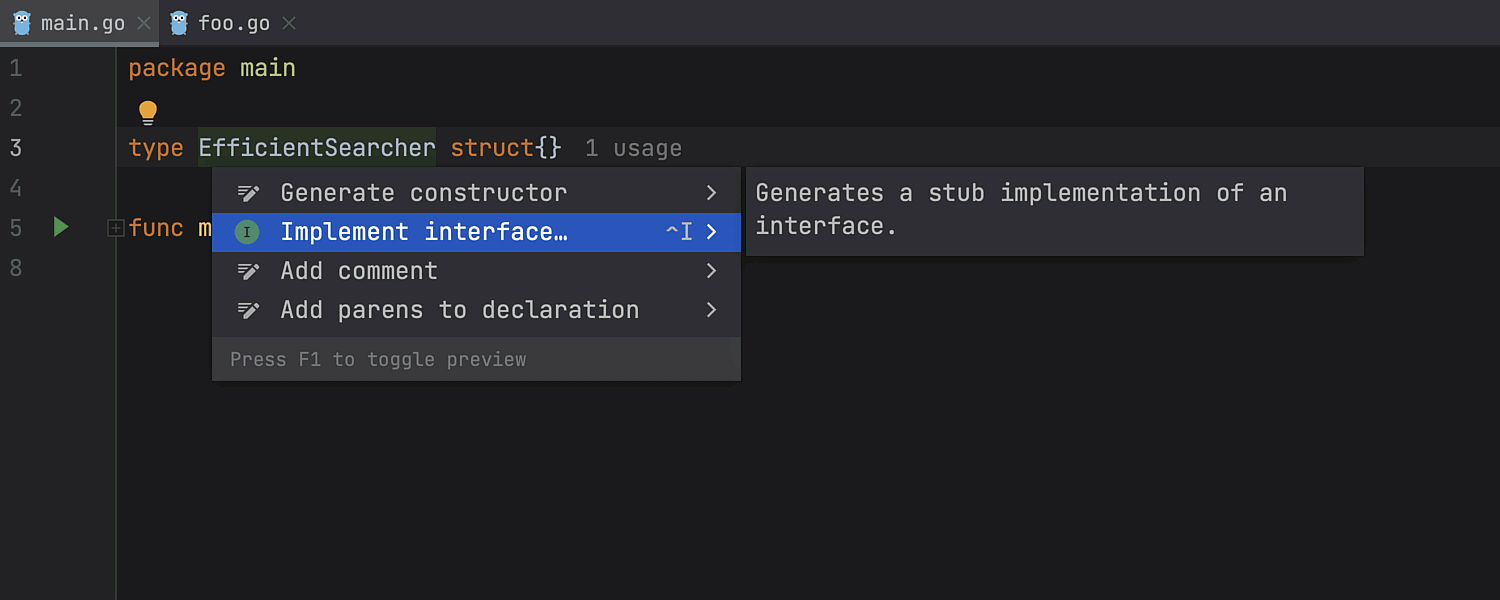
Task: Expand submenu arrow beside Implement interface
Action: click(711, 232)
